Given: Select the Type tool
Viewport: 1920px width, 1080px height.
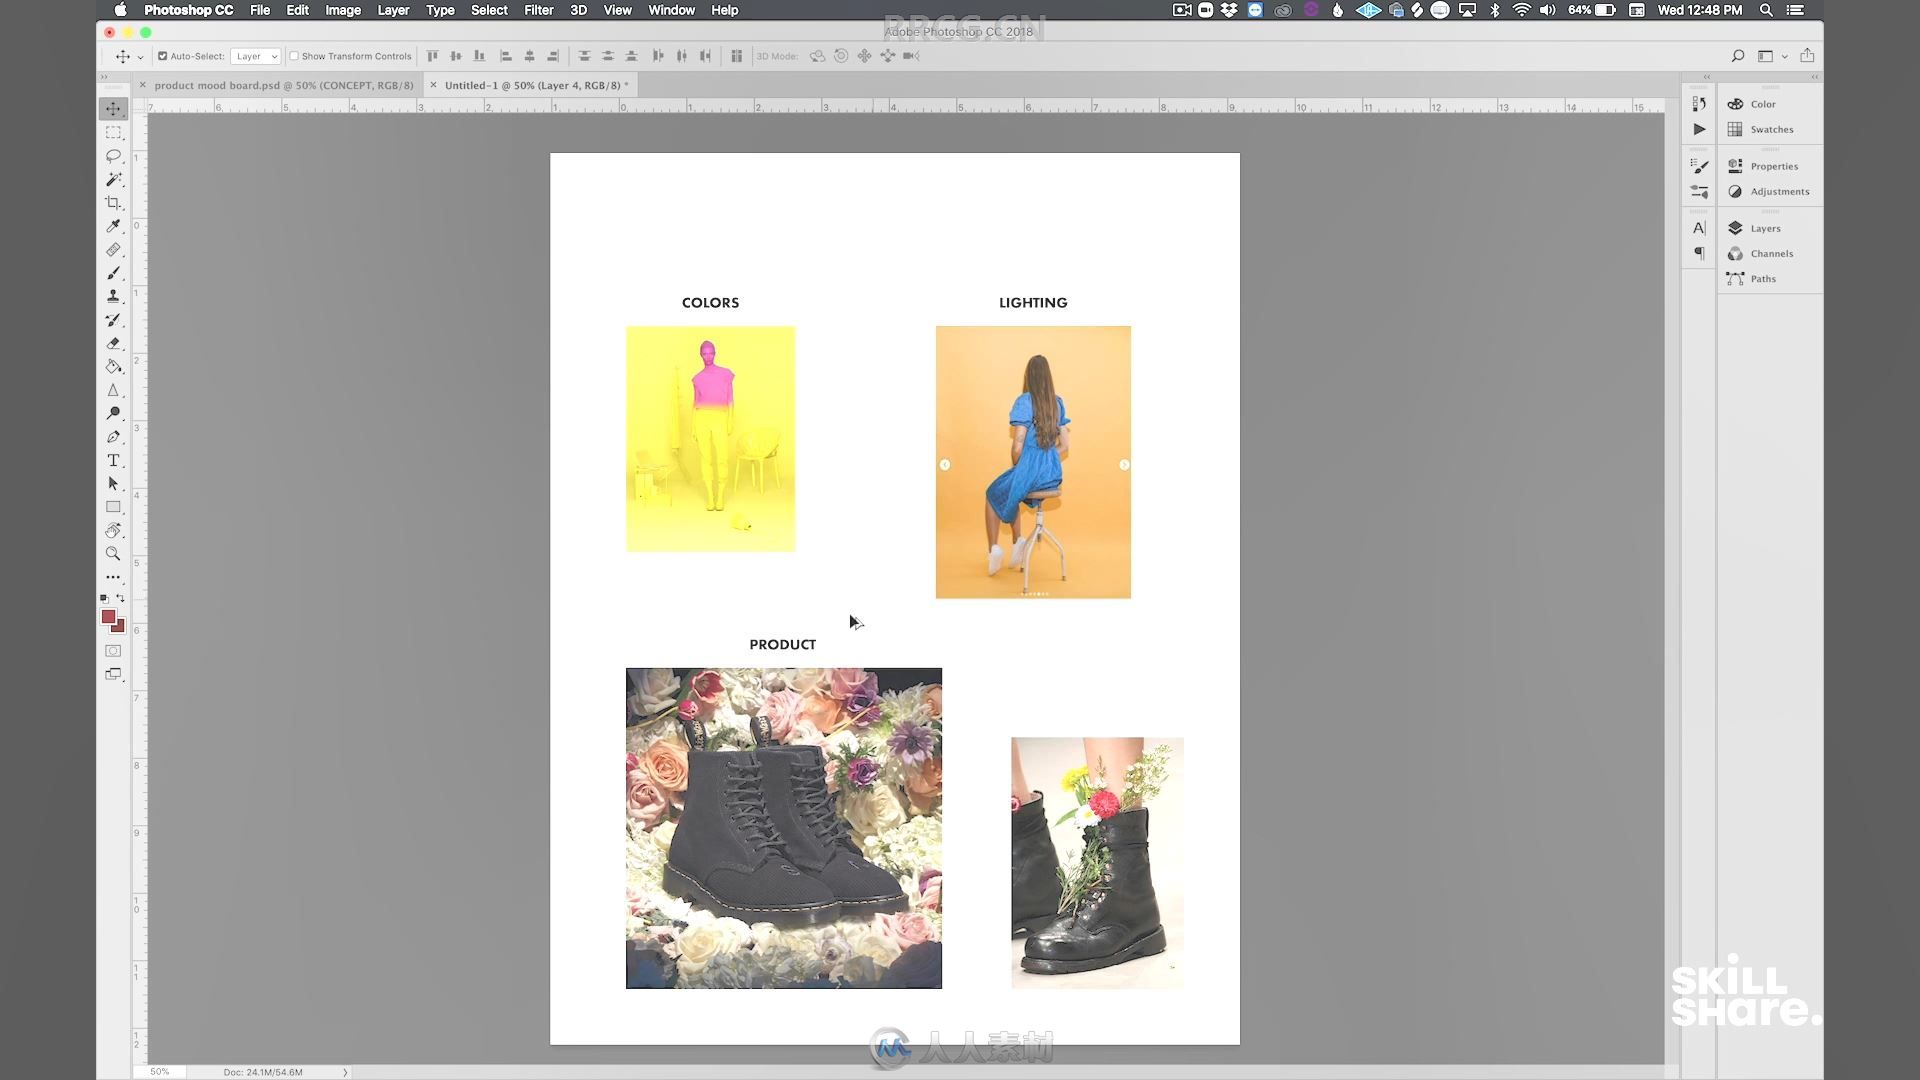Looking at the screenshot, I should click(113, 460).
